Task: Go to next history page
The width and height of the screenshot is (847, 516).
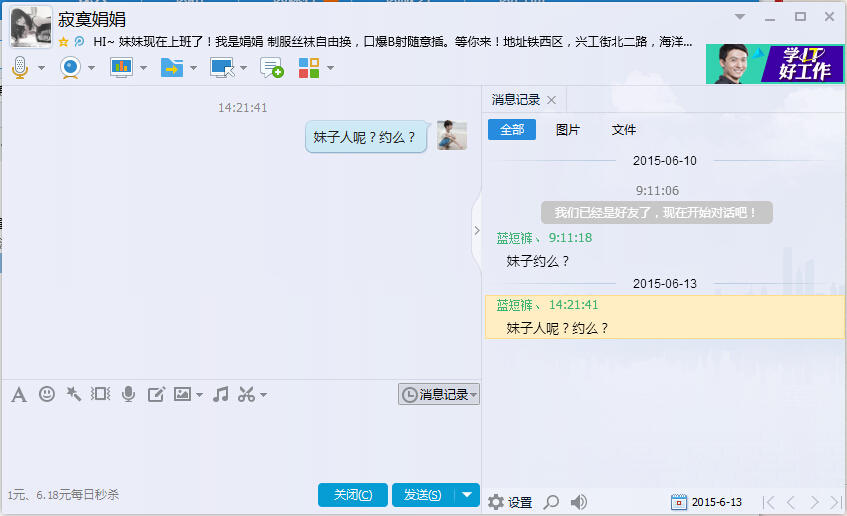Action: [814, 502]
